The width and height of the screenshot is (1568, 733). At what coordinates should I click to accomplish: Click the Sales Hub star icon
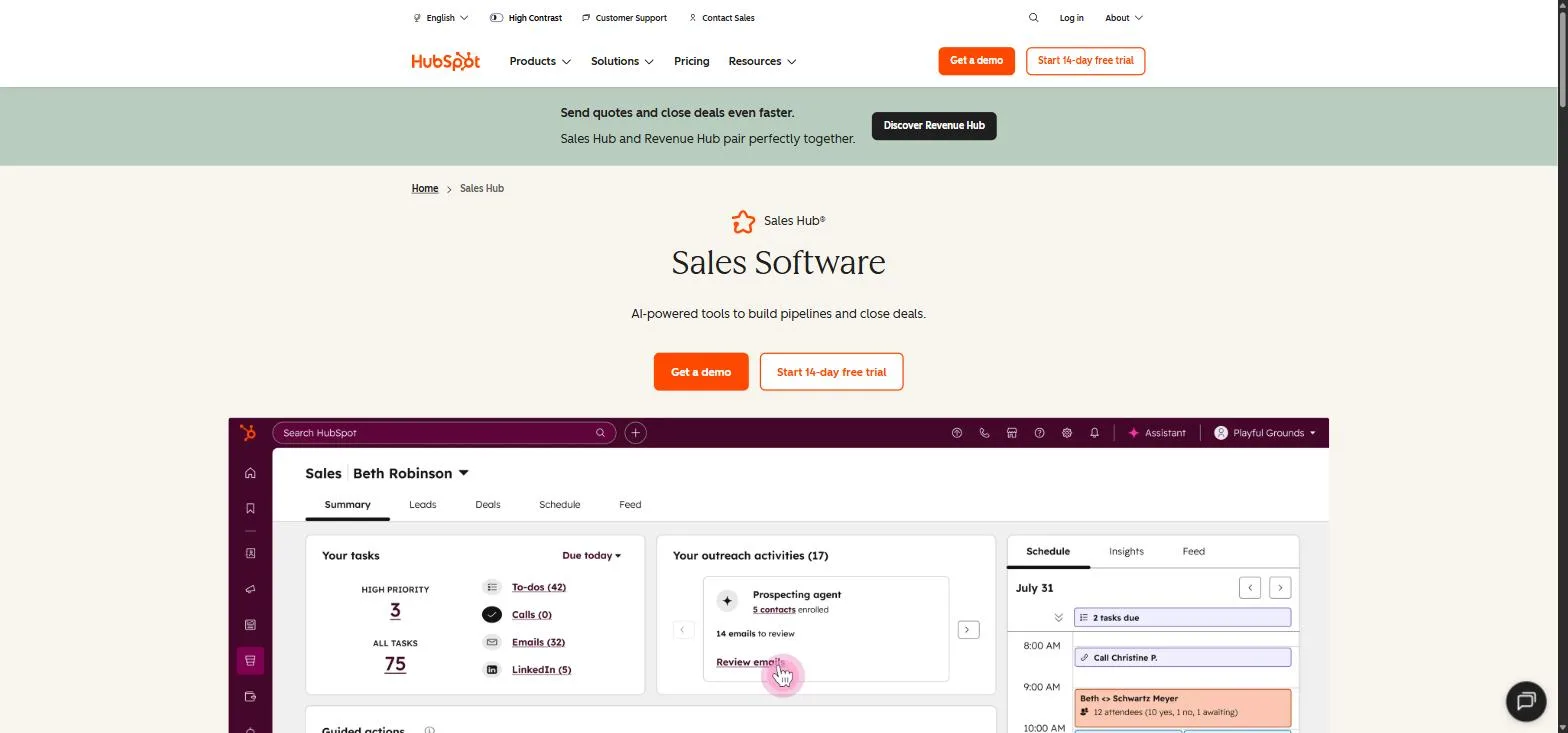coord(743,221)
